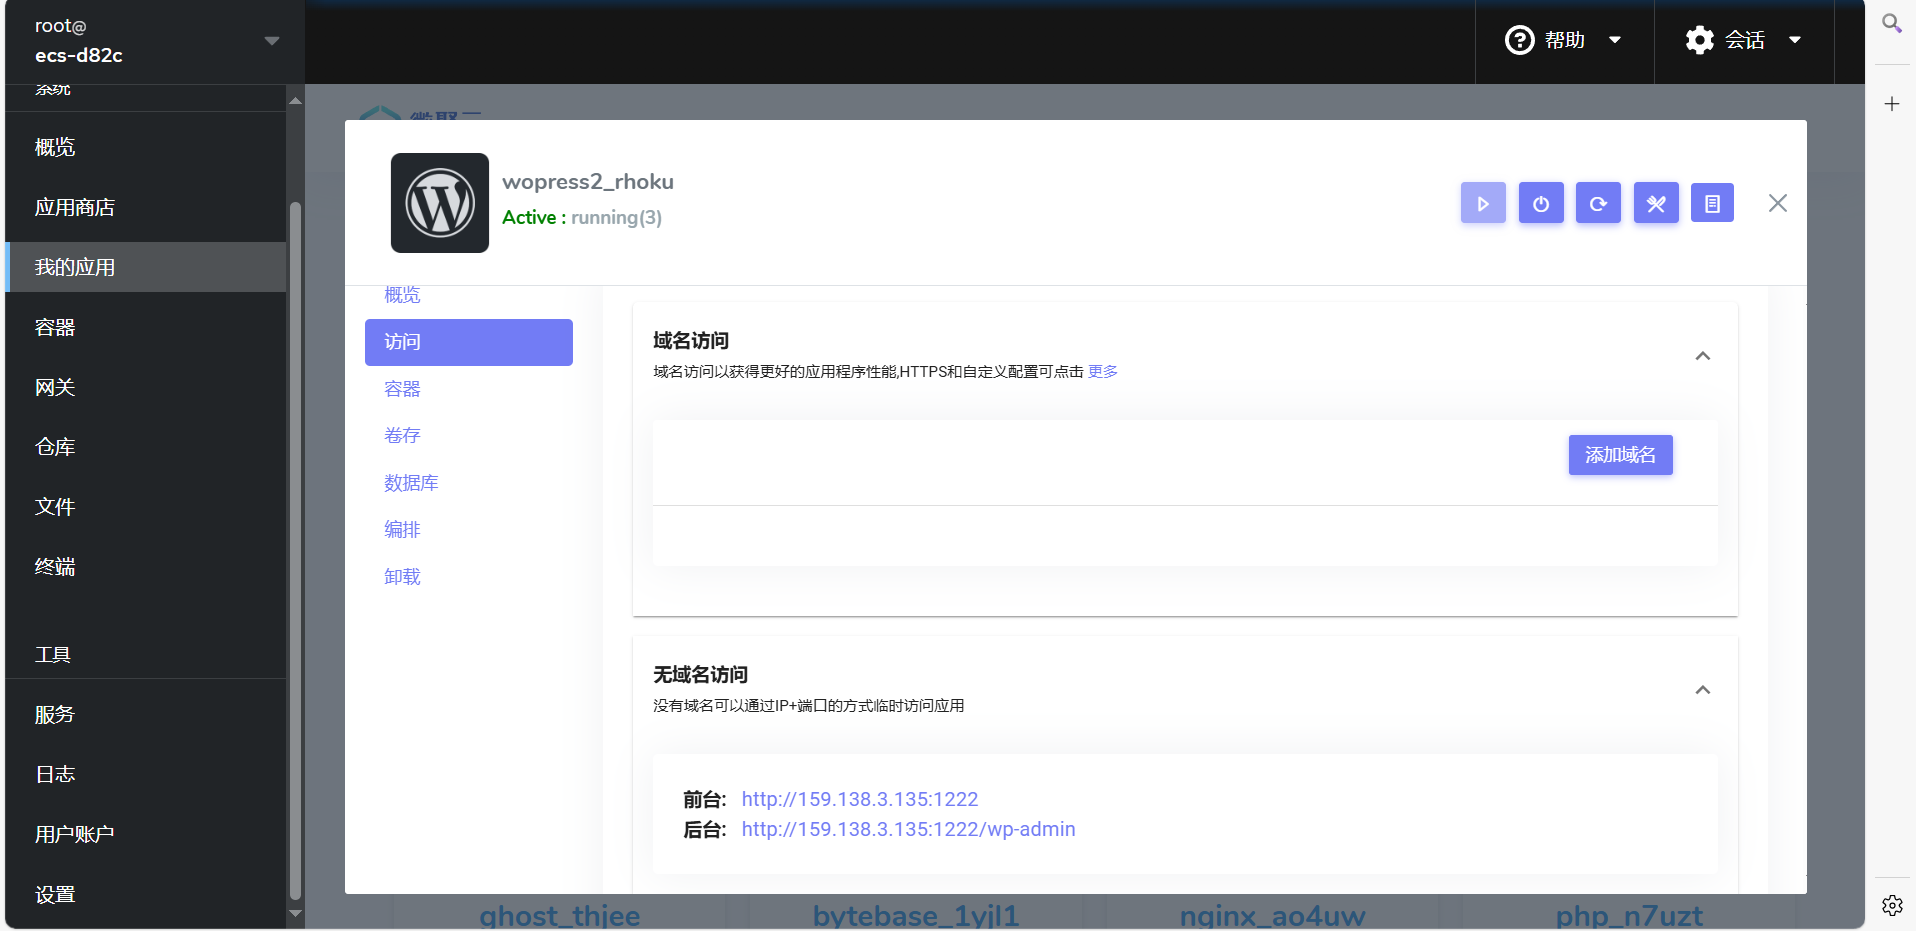
Task: Click the 工具 section label in sidebar
Action: [x=53, y=655]
